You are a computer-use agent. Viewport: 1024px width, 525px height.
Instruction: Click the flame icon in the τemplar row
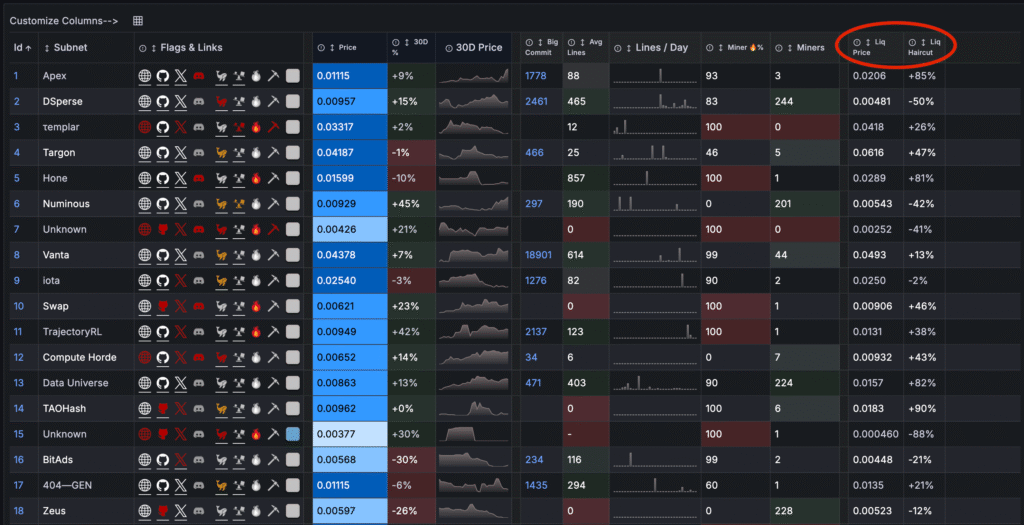pos(256,127)
